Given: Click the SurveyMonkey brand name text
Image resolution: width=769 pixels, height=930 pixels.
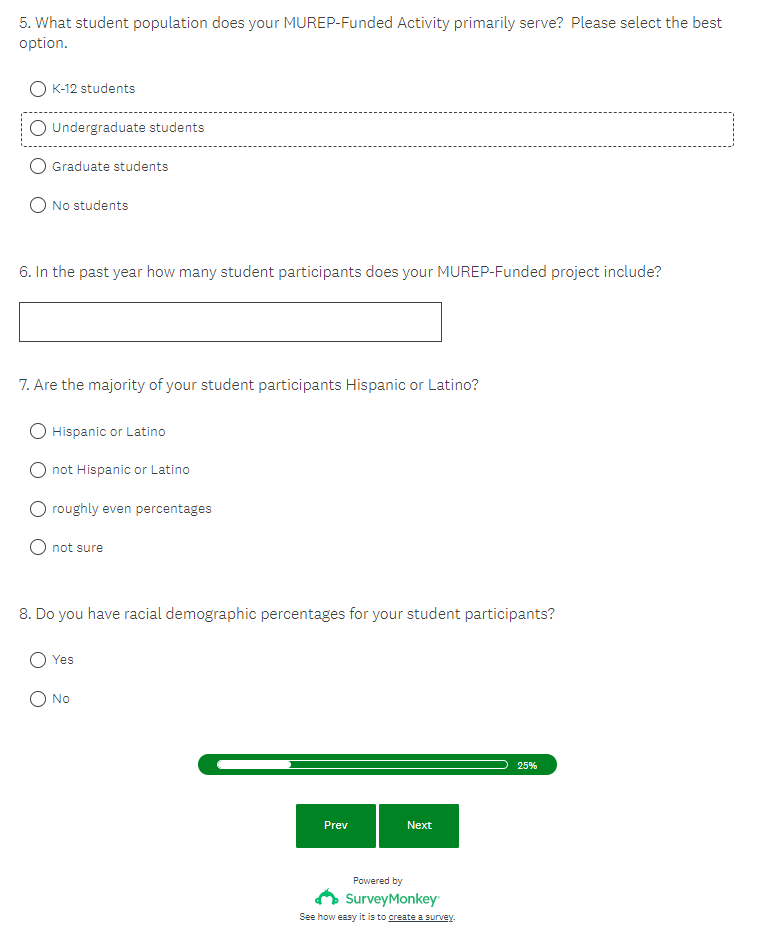Looking at the screenshot, I should (x=392, y=899).
